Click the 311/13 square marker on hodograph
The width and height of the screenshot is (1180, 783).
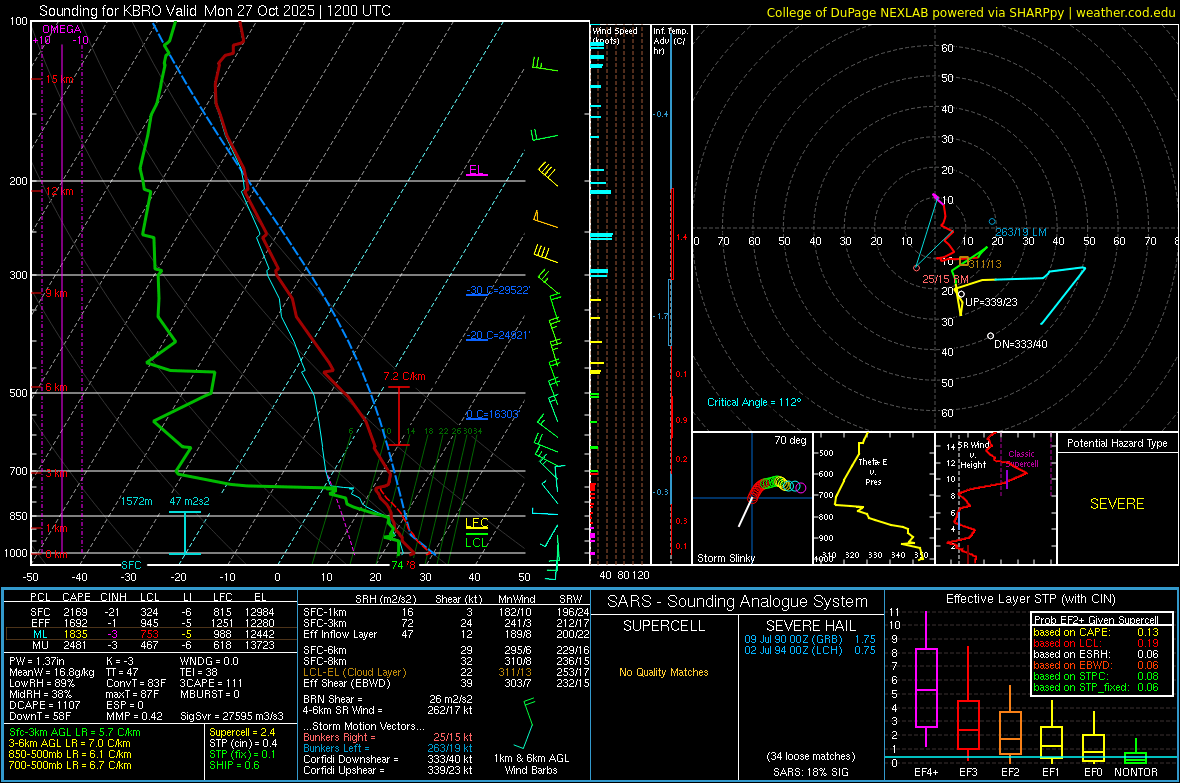[964, 261]
